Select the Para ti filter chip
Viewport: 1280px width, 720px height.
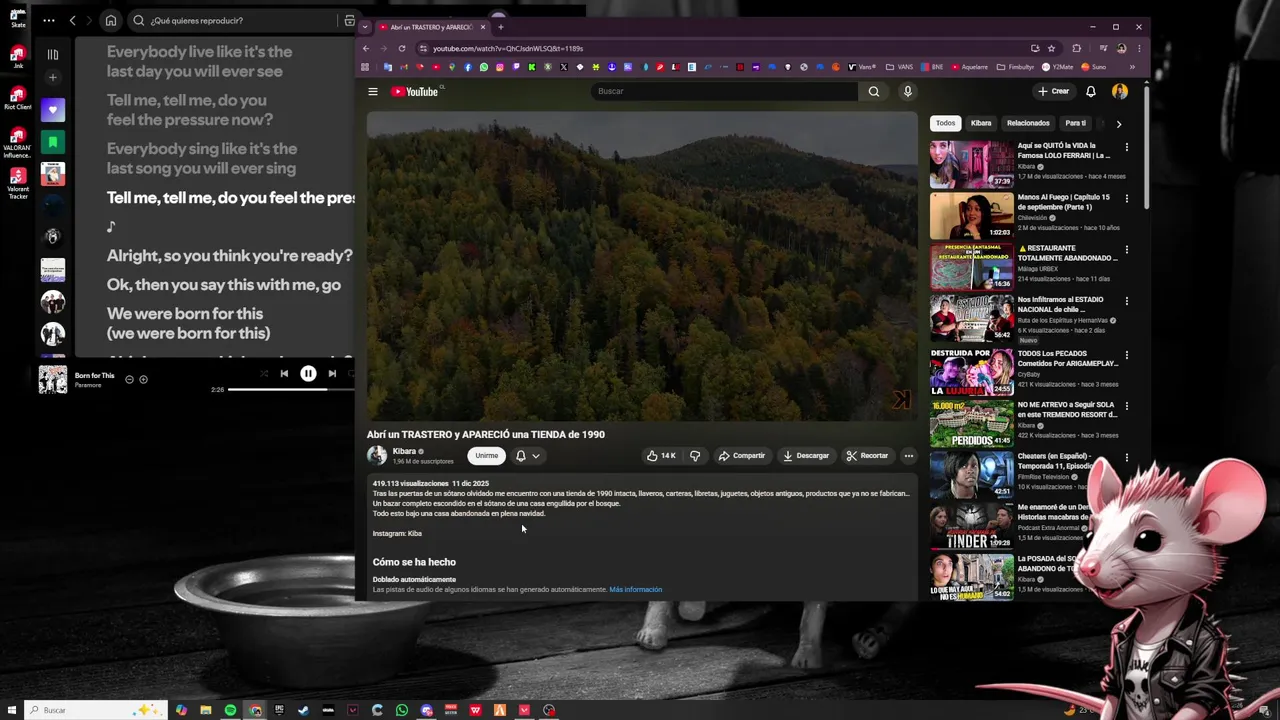1076,123
